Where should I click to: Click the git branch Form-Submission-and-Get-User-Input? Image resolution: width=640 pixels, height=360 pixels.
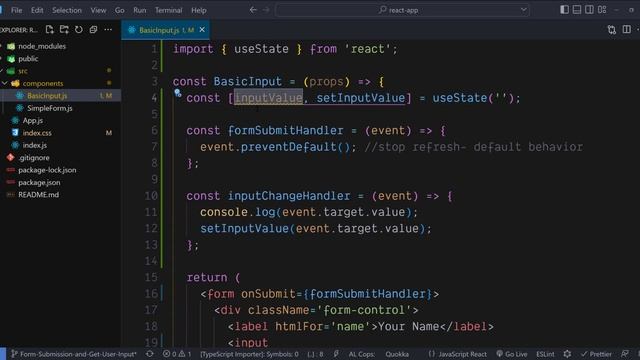pos(73,354)
